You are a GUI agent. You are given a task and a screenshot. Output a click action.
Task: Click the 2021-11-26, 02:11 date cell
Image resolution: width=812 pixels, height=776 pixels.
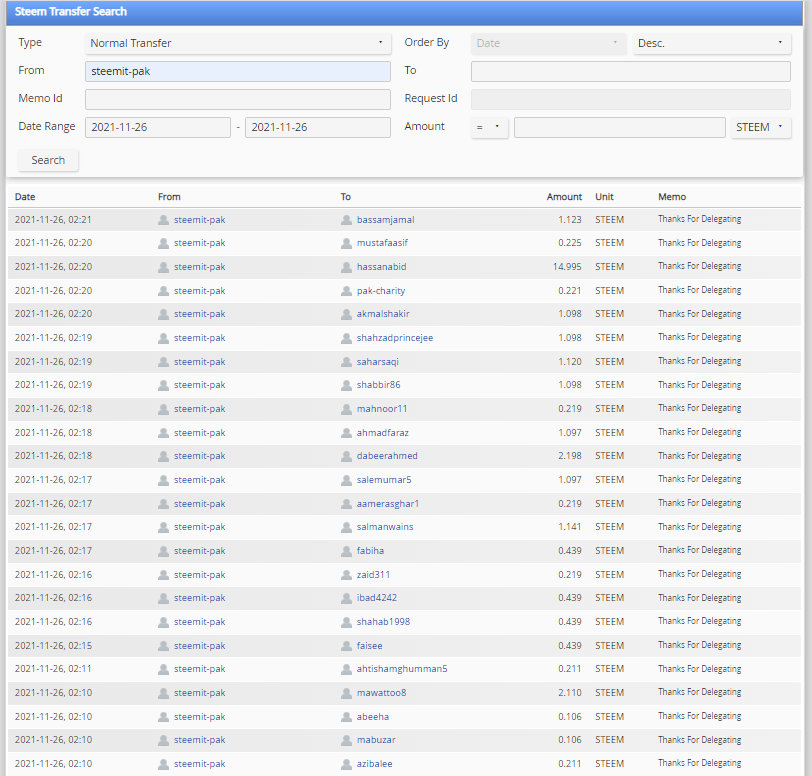pyautogui.click(x=53, y=669)
